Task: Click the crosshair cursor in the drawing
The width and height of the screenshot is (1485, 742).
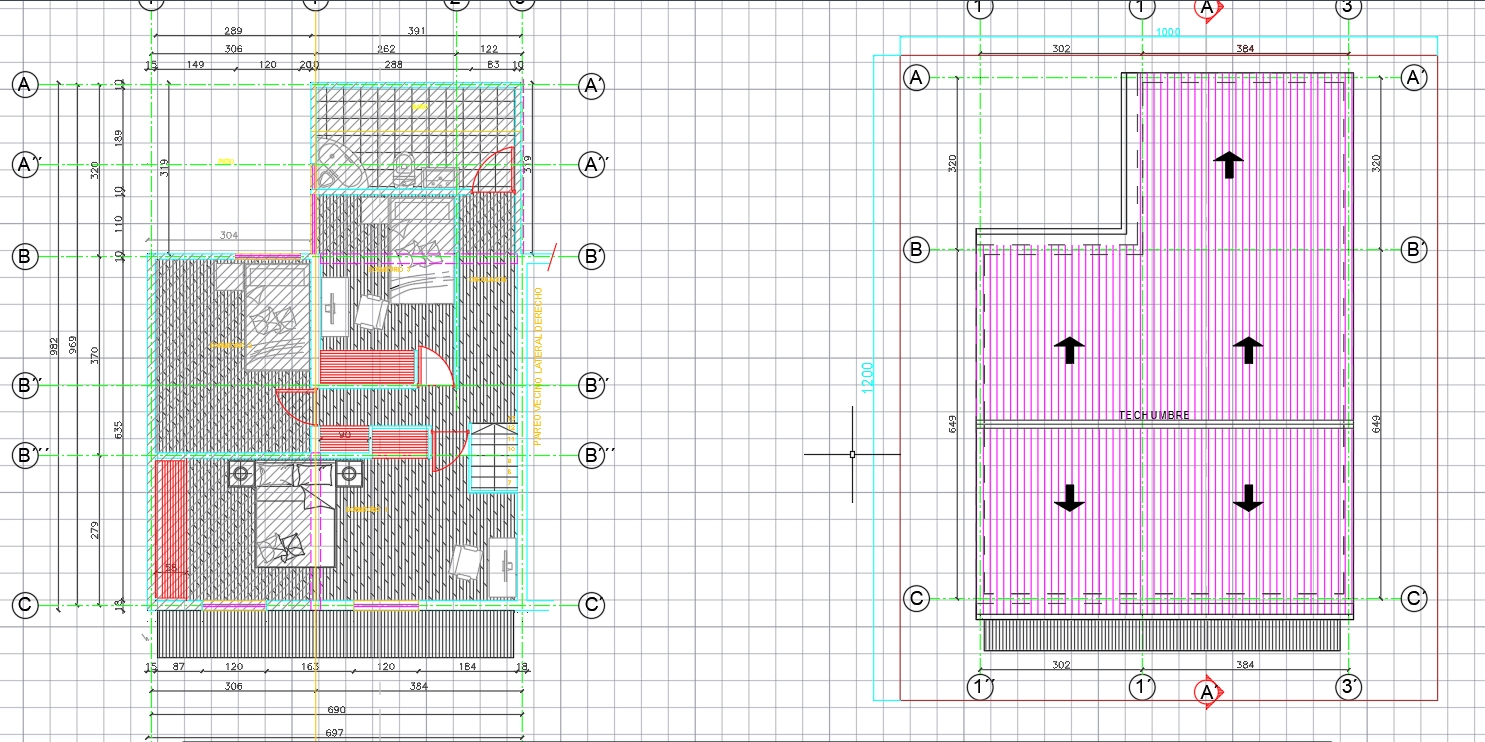Action: click(x=851, y=454)
